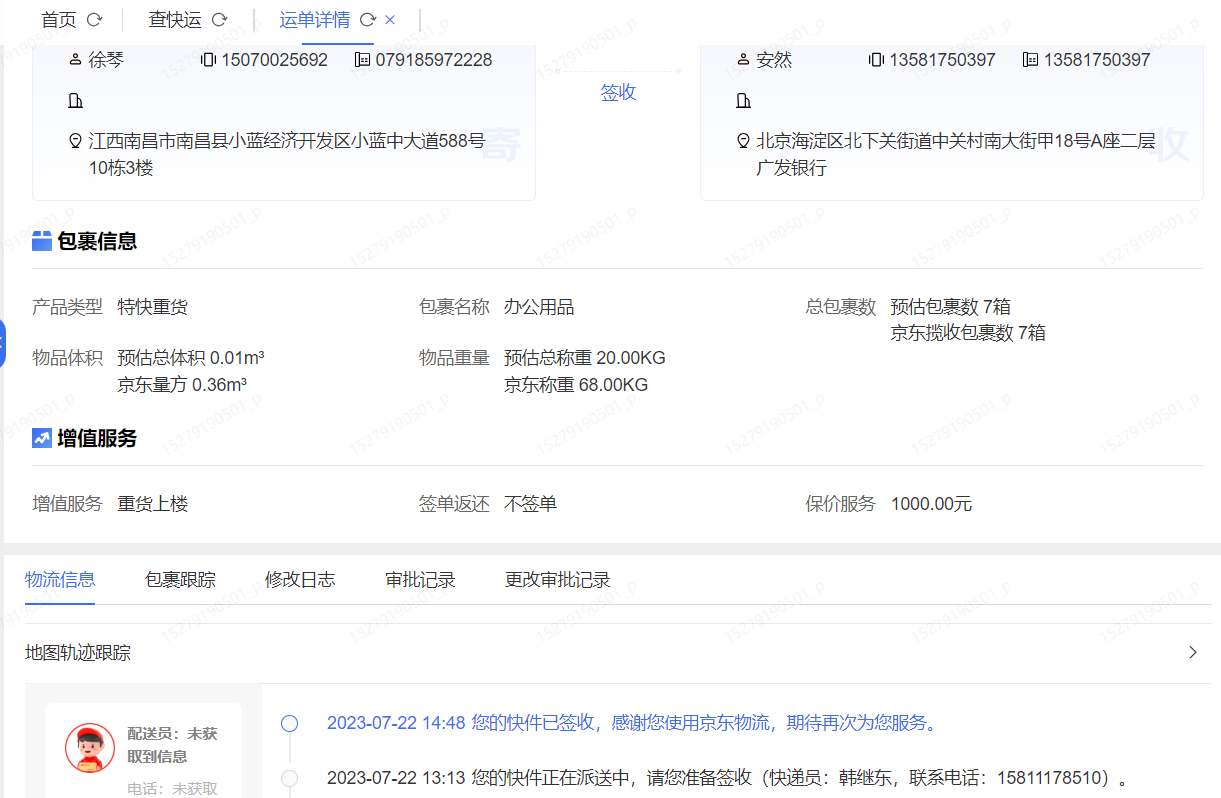Go to the 首页 tab
The width and height of the screenshot is (1221, 798).
58,20
